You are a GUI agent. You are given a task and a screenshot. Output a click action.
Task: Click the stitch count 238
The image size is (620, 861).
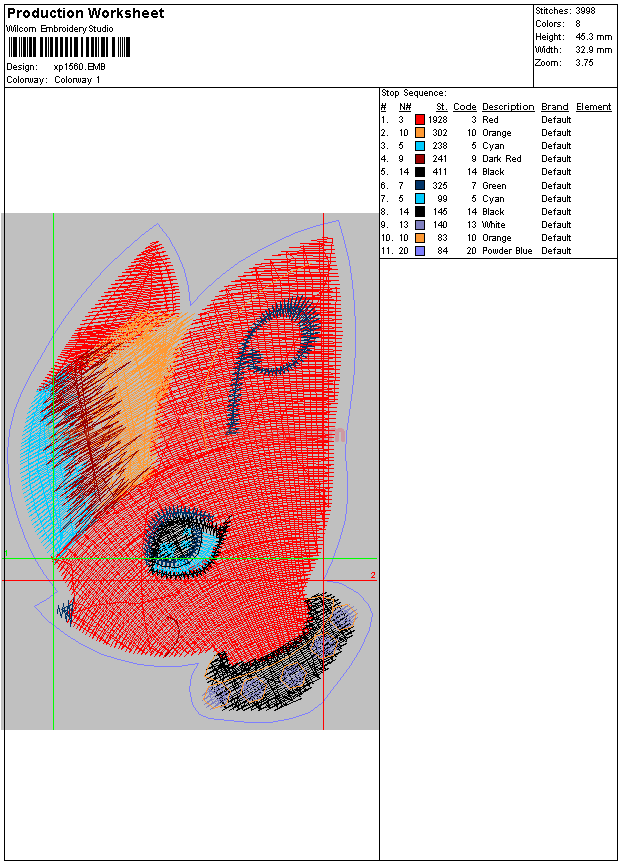click(x=440, y=146)
